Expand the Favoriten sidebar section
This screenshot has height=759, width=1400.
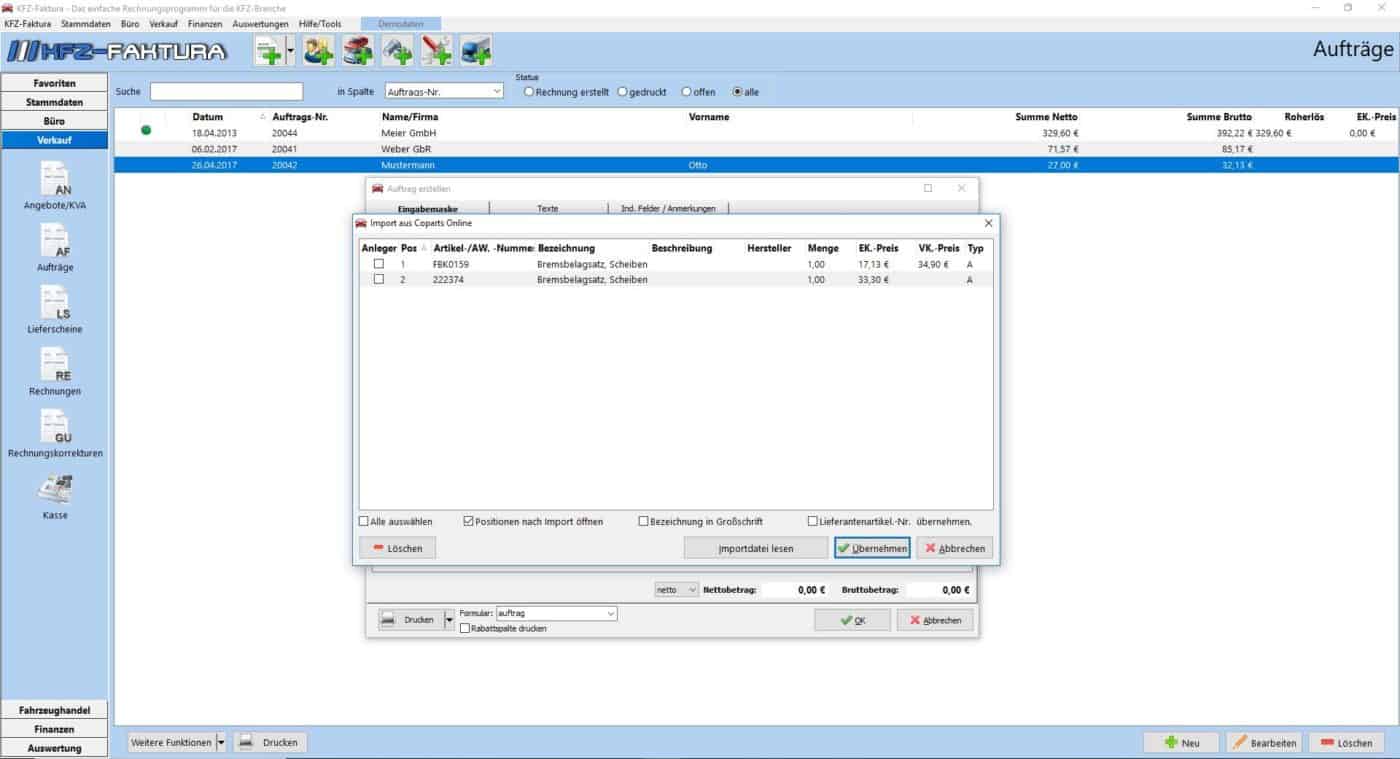(x=55, y=83)
